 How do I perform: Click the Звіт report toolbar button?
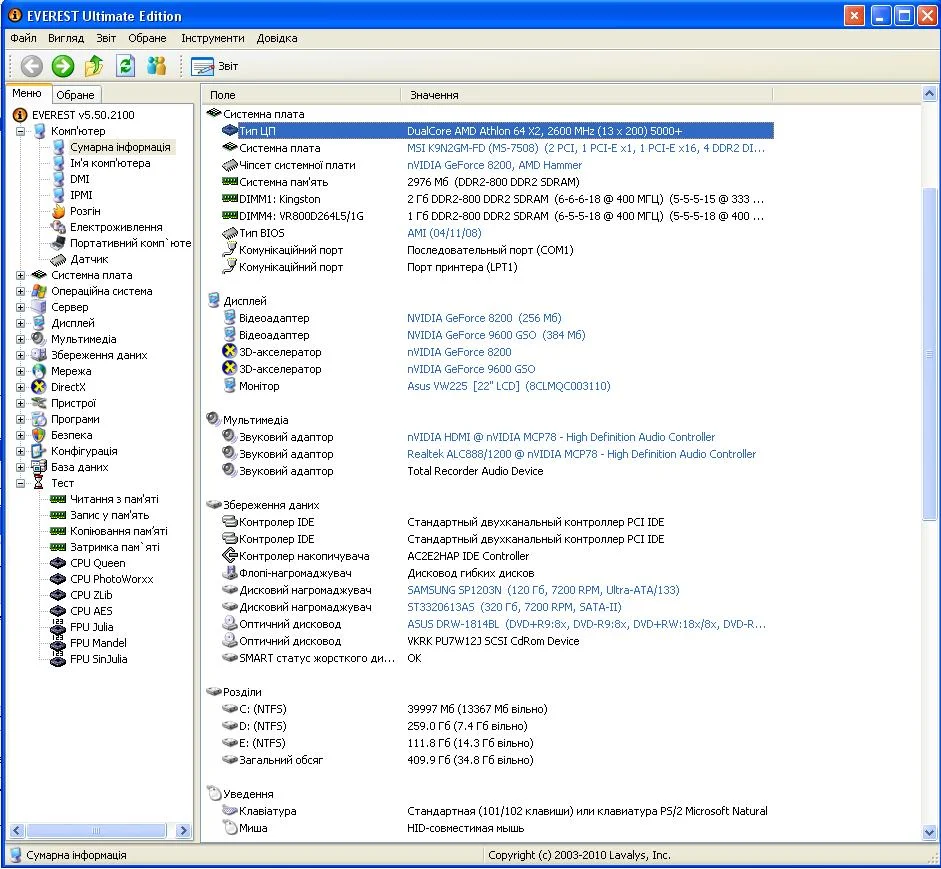click(215, 66)
